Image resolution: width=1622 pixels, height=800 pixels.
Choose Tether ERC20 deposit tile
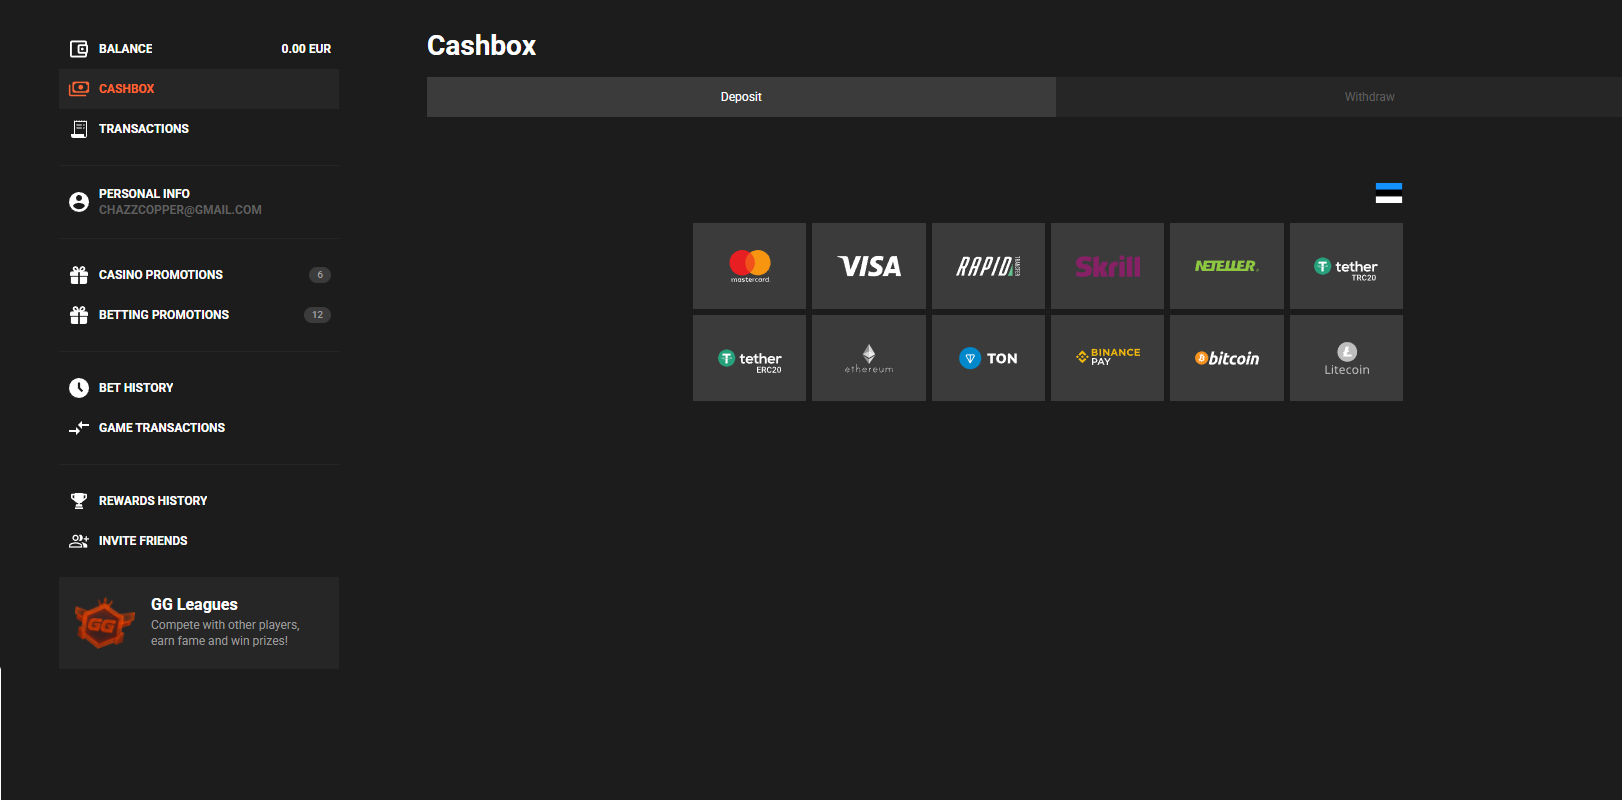(749, 358)
